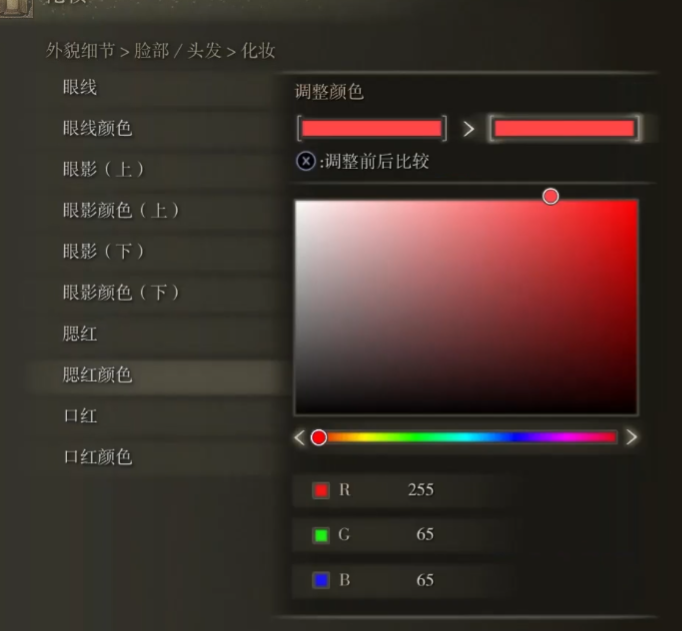
Task: Select the adjusted color preview swatch
Action: click(565, 128)
